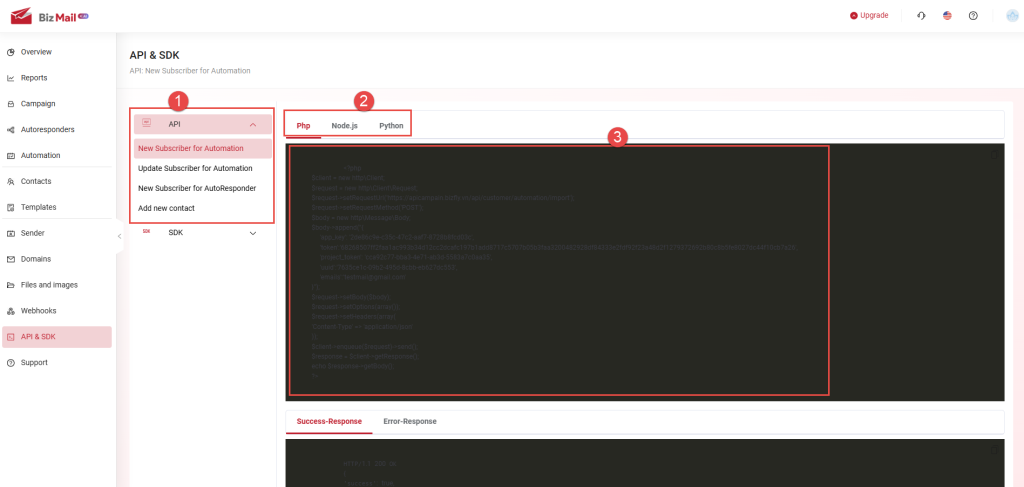Screen dimensions: 1024x487
Task: Open the user profile avatar
Action: point(1012,16)
